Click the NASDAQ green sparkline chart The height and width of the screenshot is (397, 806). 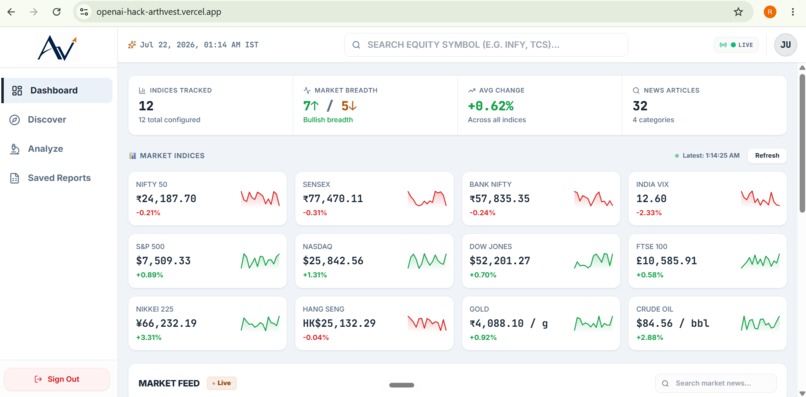427,261
